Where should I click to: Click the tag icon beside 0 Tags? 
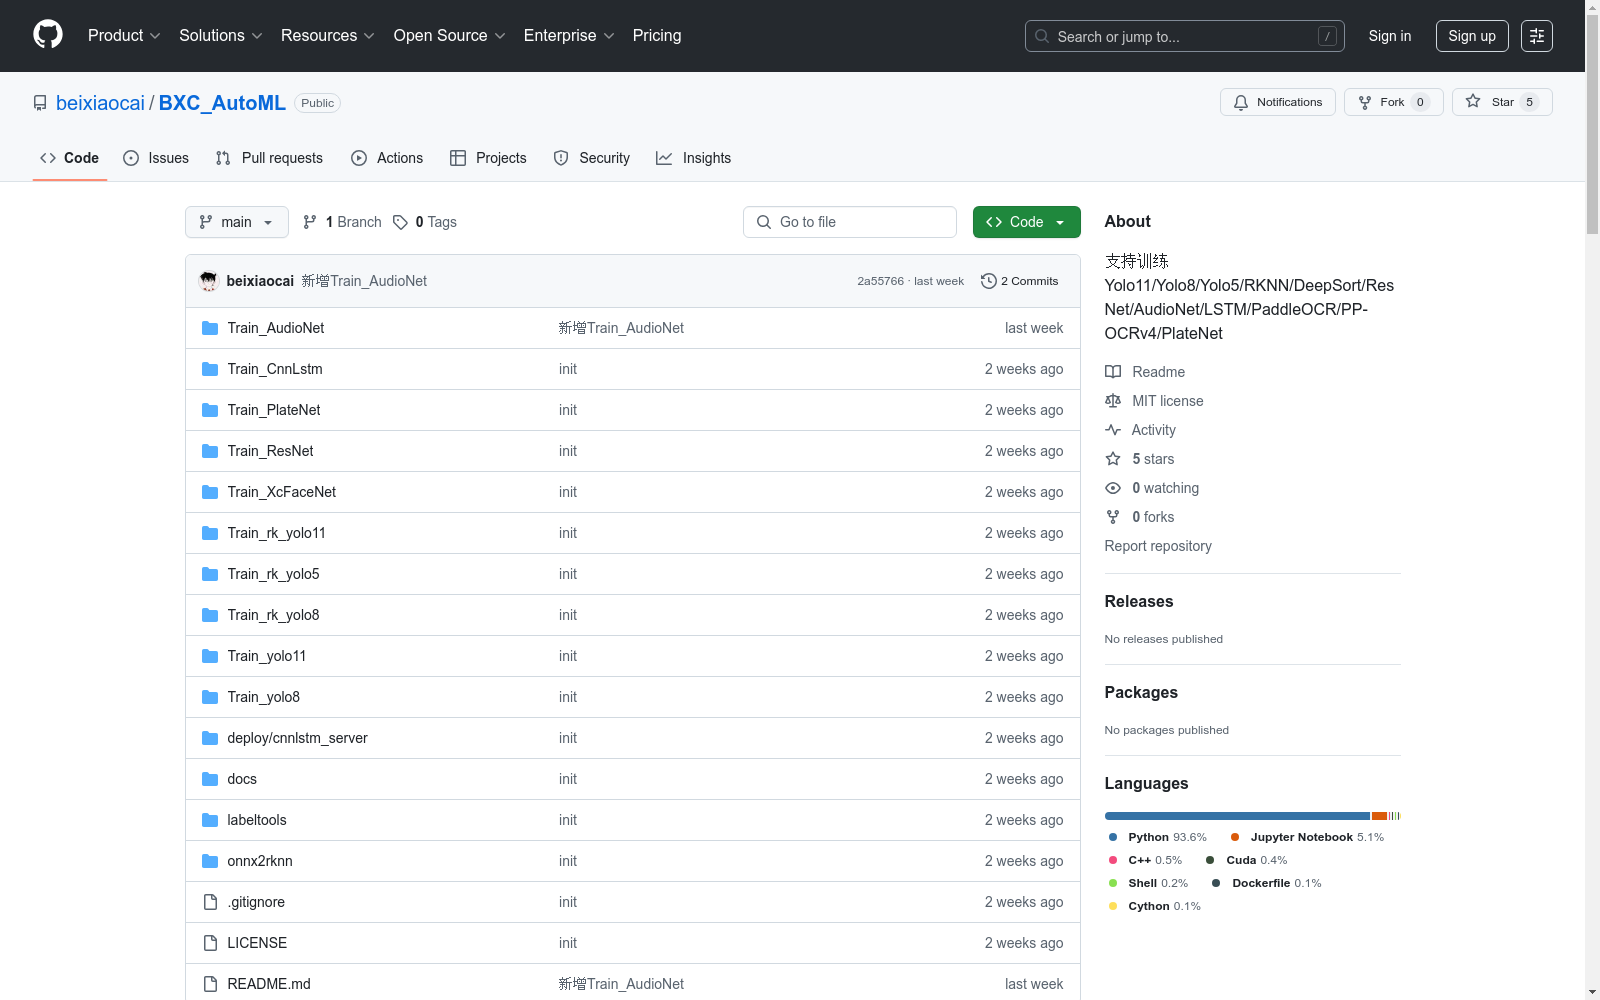click(x=400, y=222)
